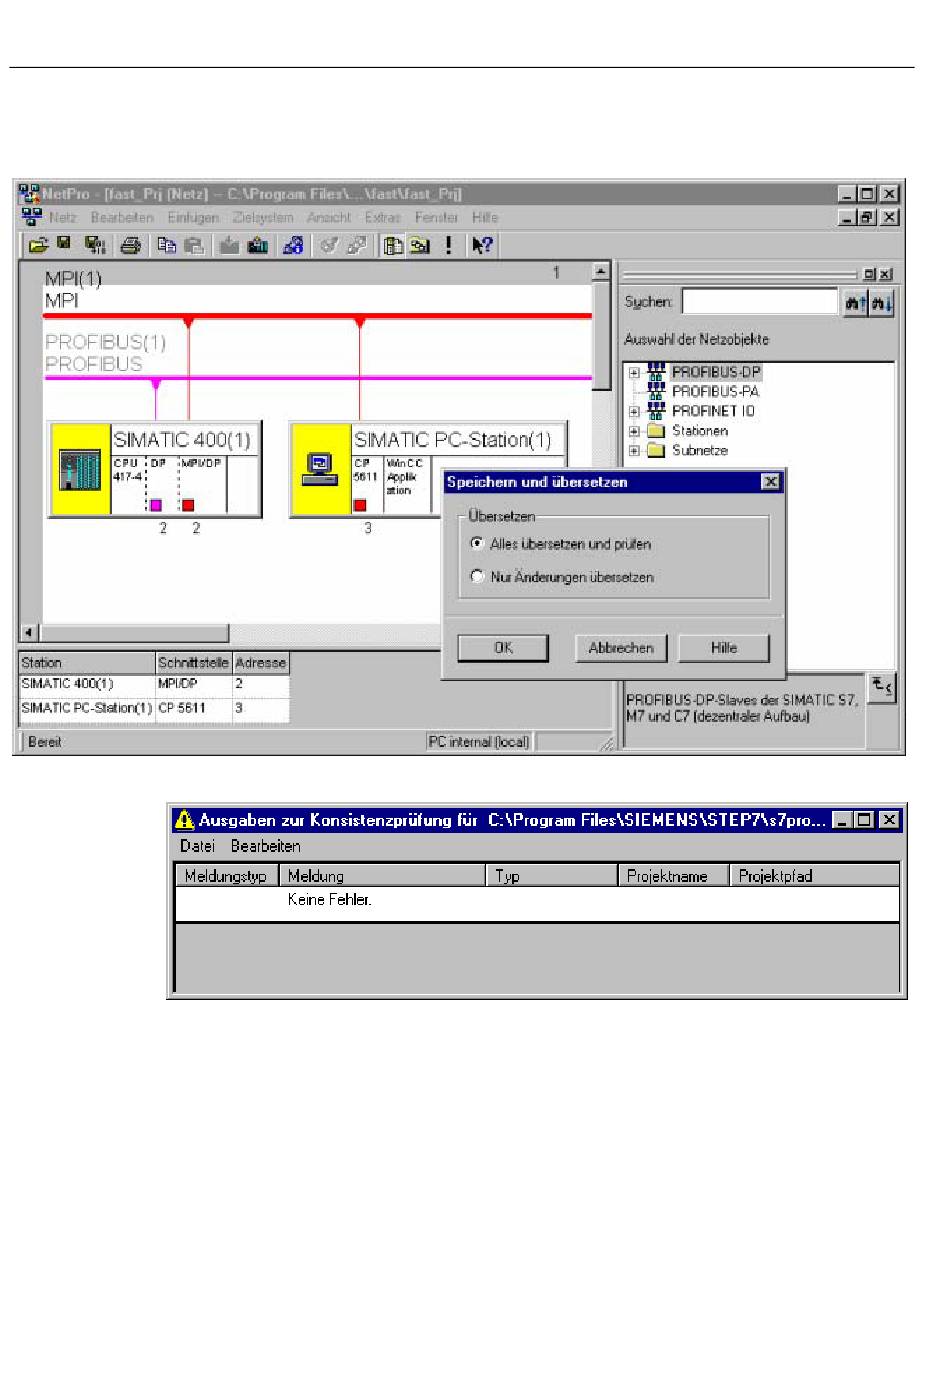The height and width of the screenshot is (1397, 950).
Task: Click the network info toolbar icon
Action: pos(293,245)
